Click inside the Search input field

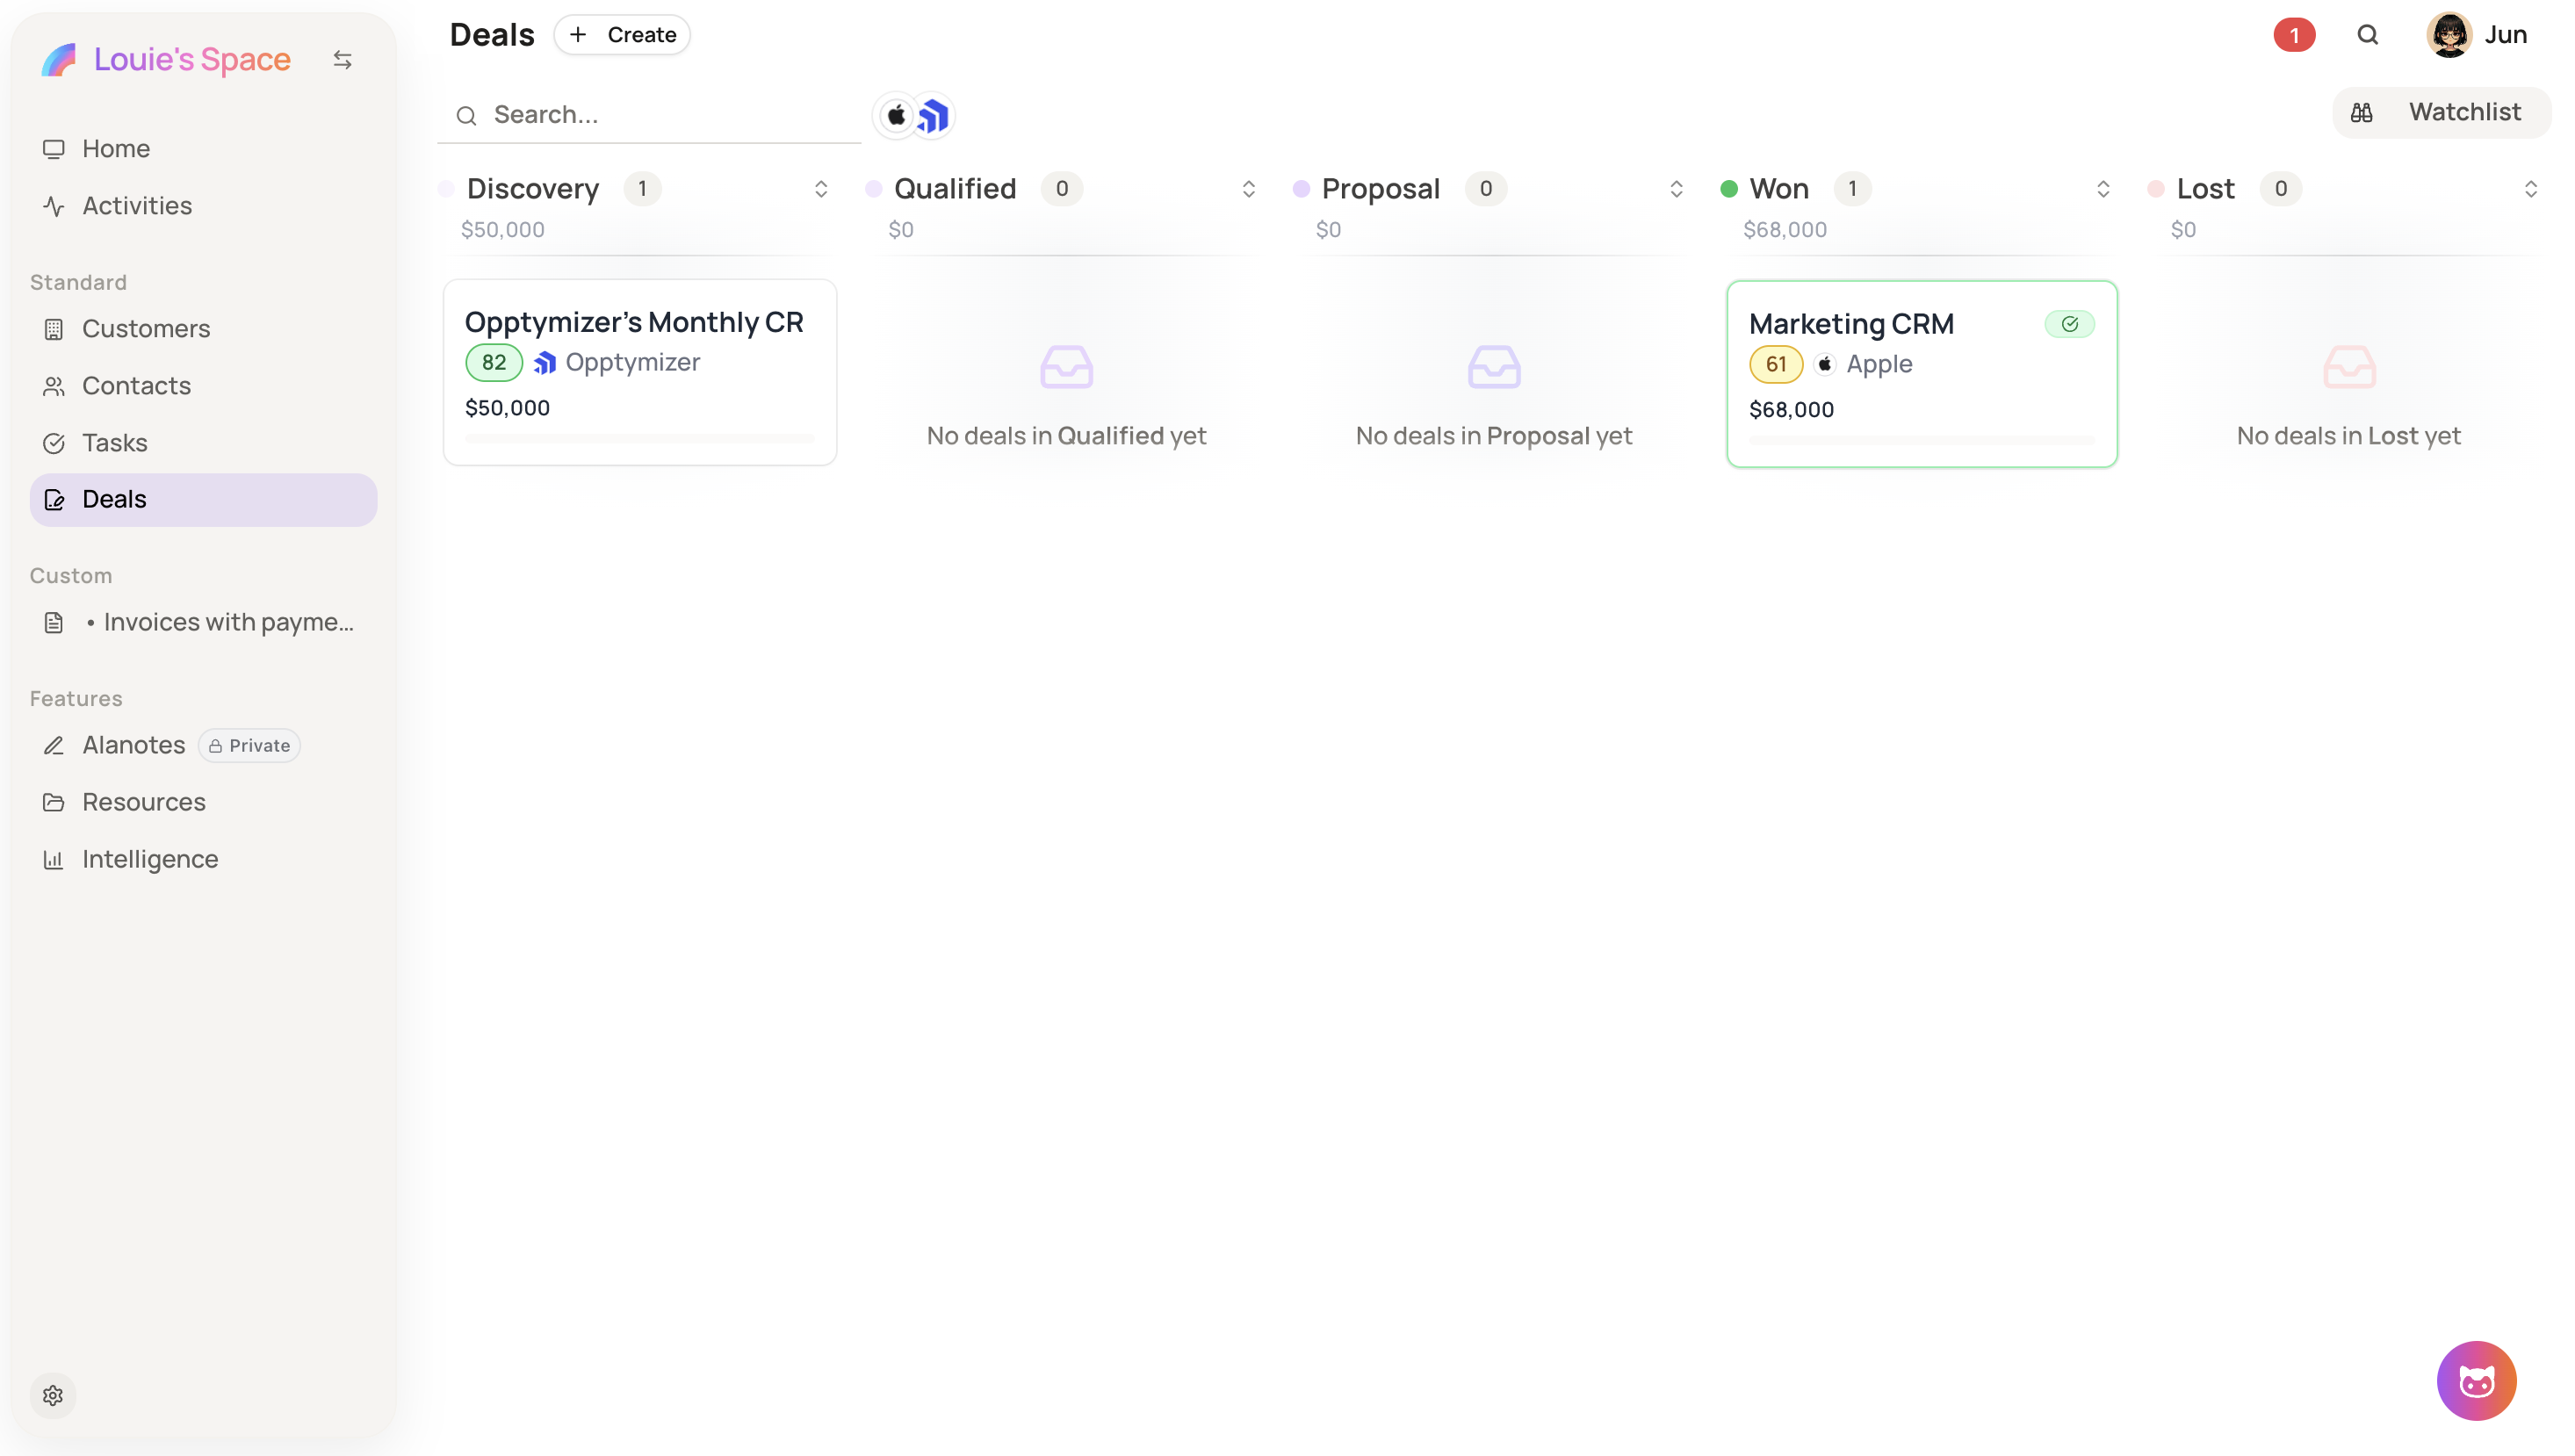pyautogui.click(x=650, y=114)
